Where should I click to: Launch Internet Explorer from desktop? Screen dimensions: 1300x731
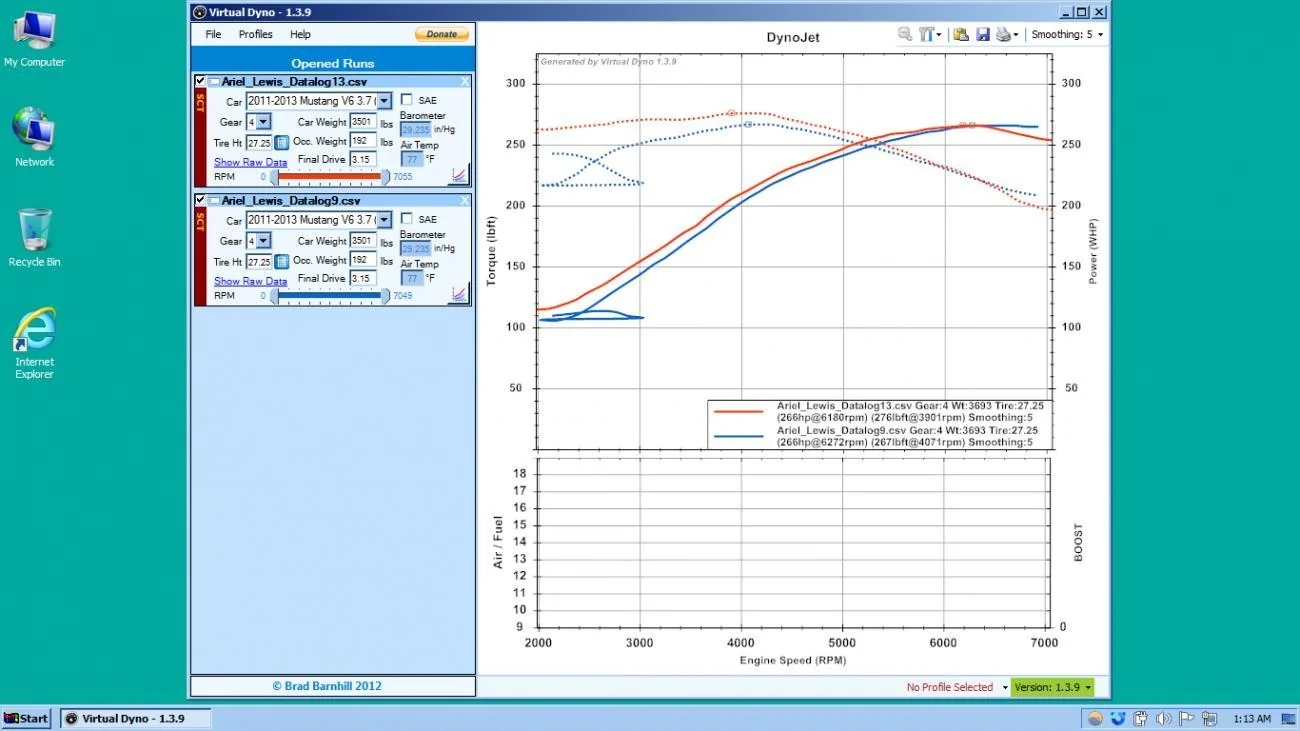click(x=34, y=344)
